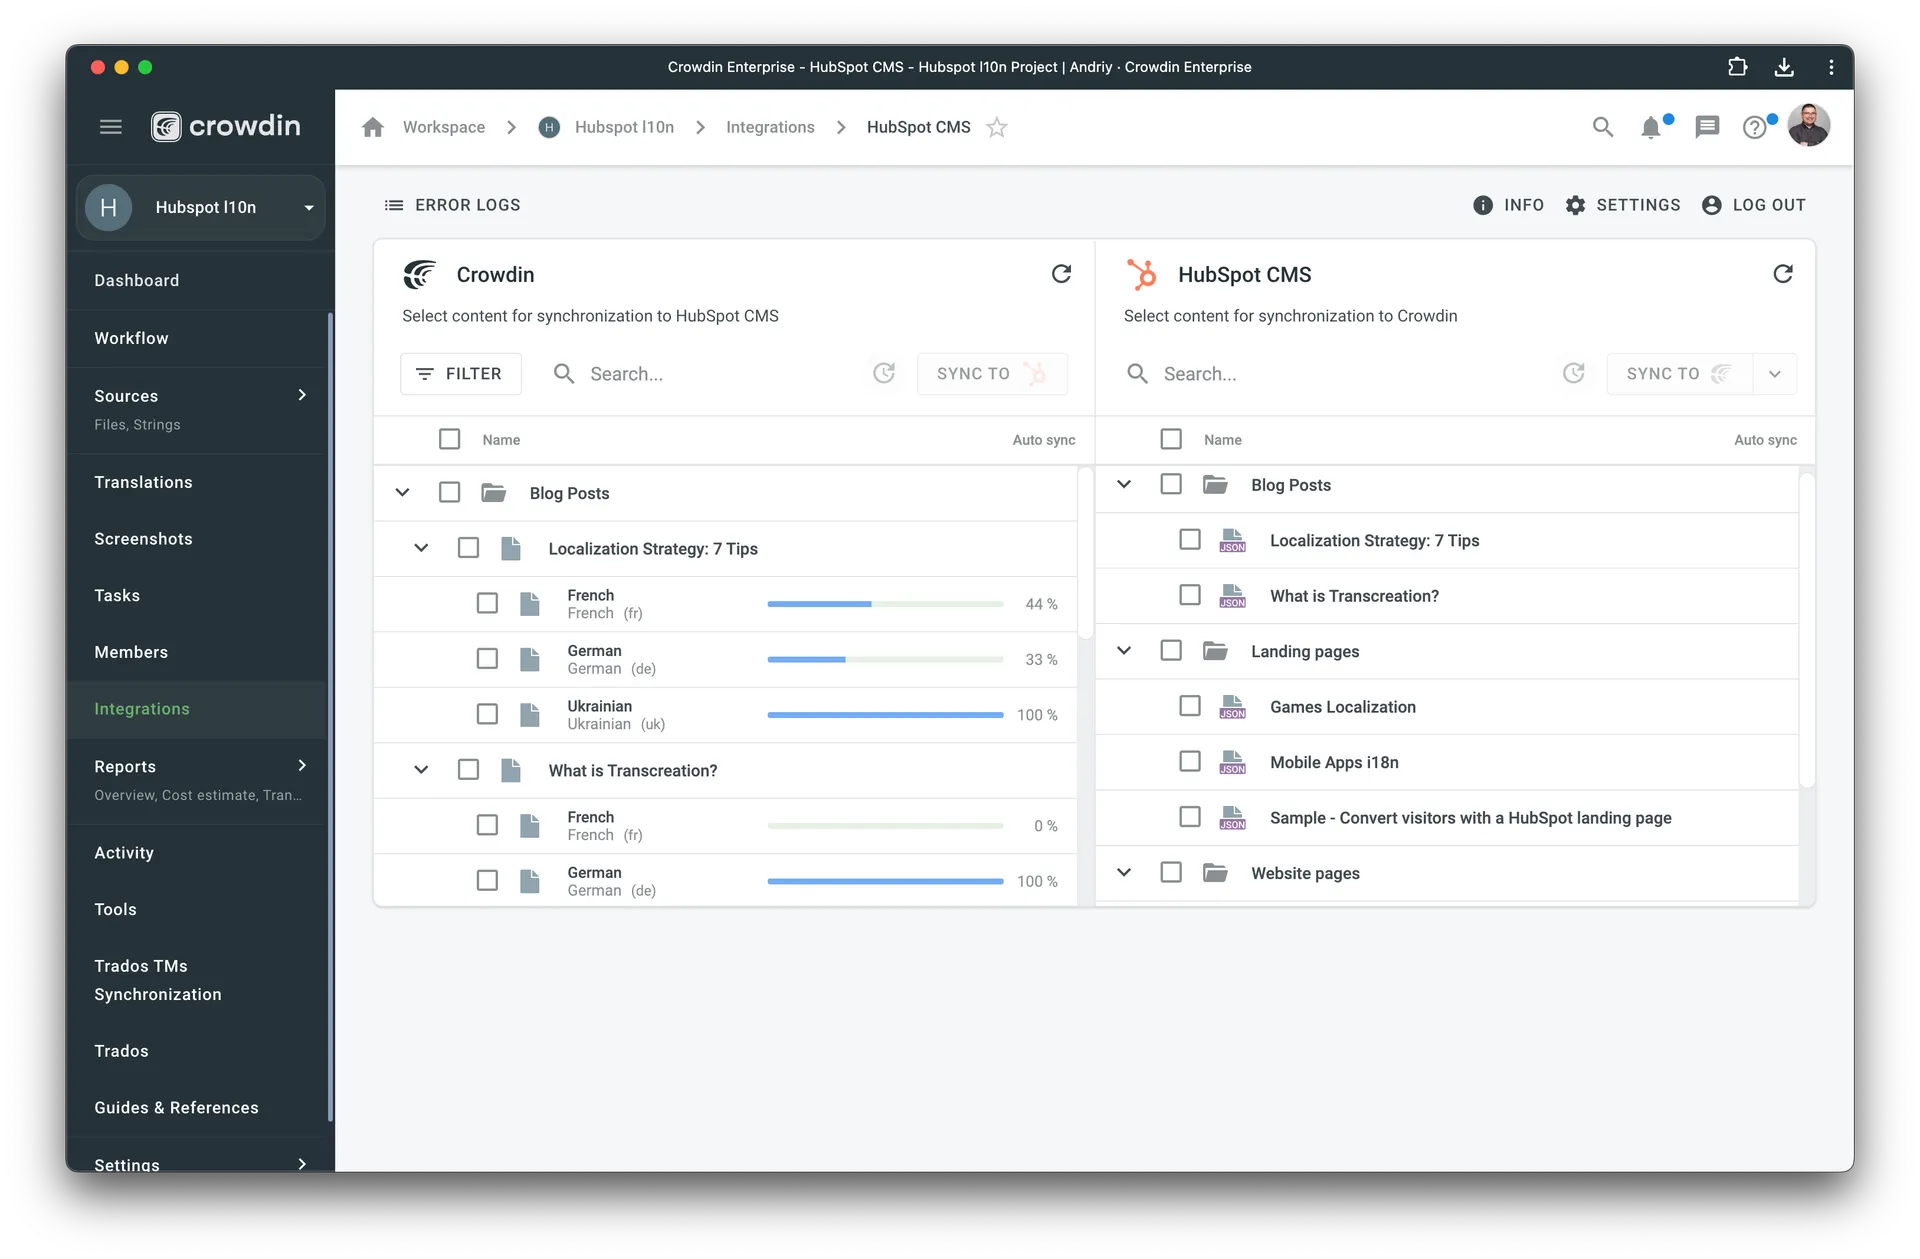This screenshot has height=1259, width=1920.
Task: Star HubSpot CMS as favorite
Action: pyautogui.click(x=996, y=127)
